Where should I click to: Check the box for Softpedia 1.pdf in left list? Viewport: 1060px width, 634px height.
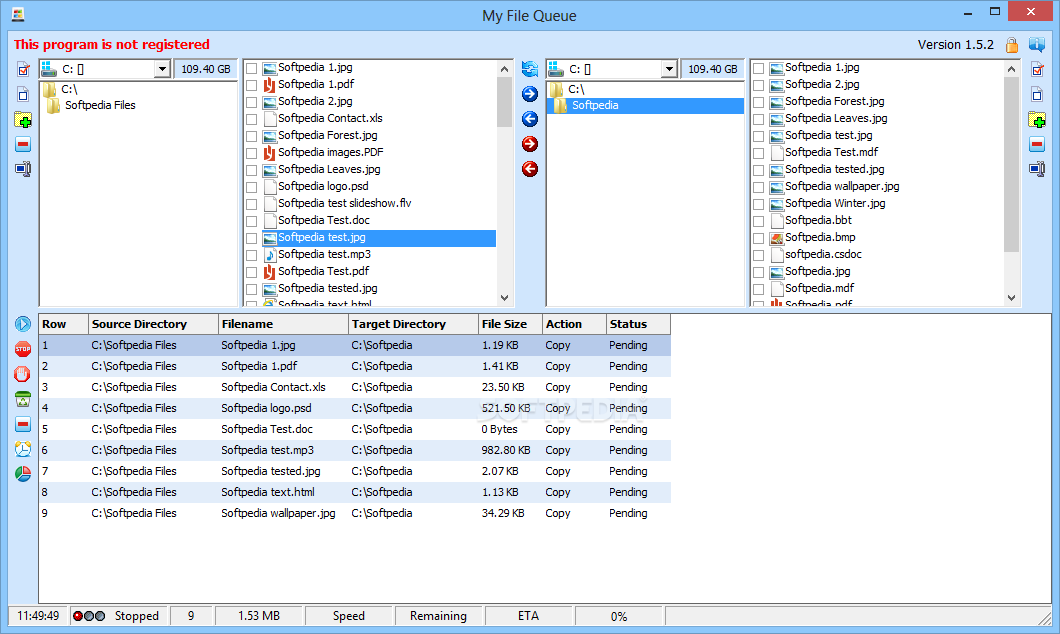tap(251, 85)
